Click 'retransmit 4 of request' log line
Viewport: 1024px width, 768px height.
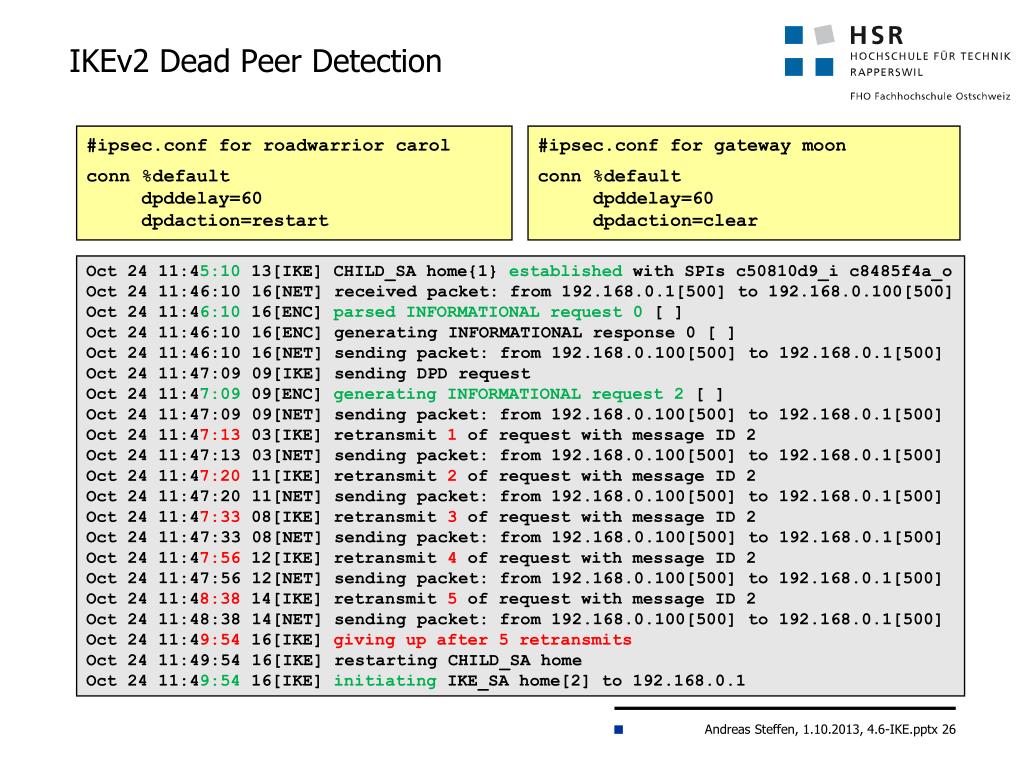click(421, 558)
